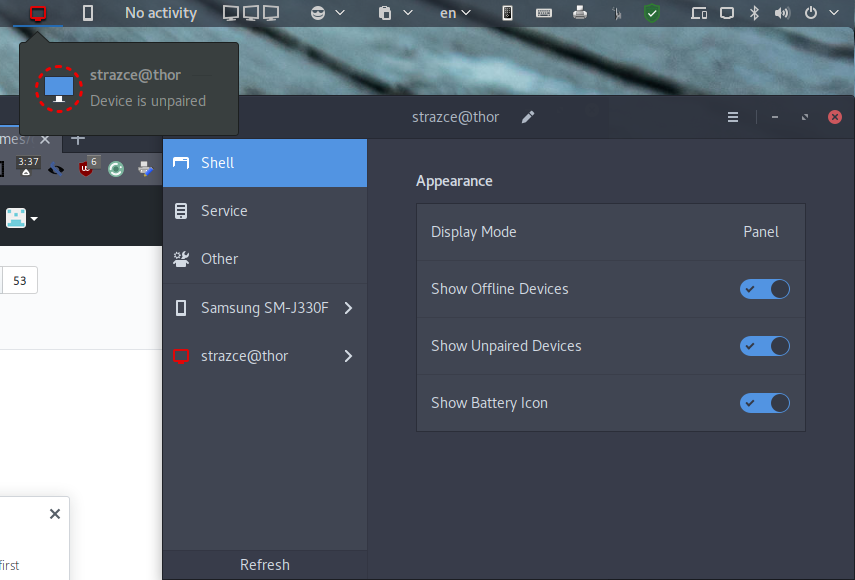Screen dimensions: 855x580
Task: Toggle Show Unpaired Devices switch
Action: pyautogui.click(x=764, y=346)
